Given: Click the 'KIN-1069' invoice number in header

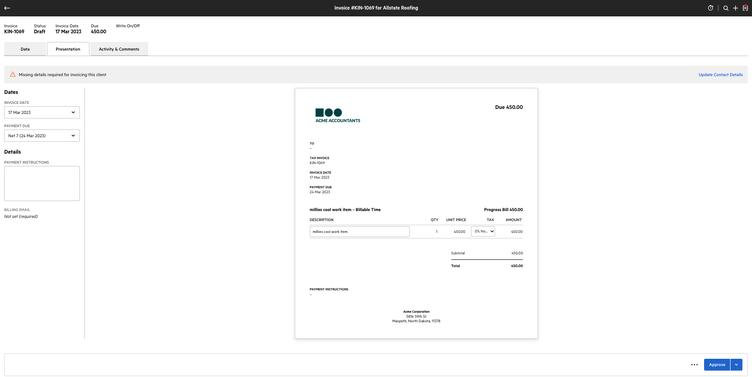Looking at the screenshot, I should pyautogui.click(x=14, y=32).
